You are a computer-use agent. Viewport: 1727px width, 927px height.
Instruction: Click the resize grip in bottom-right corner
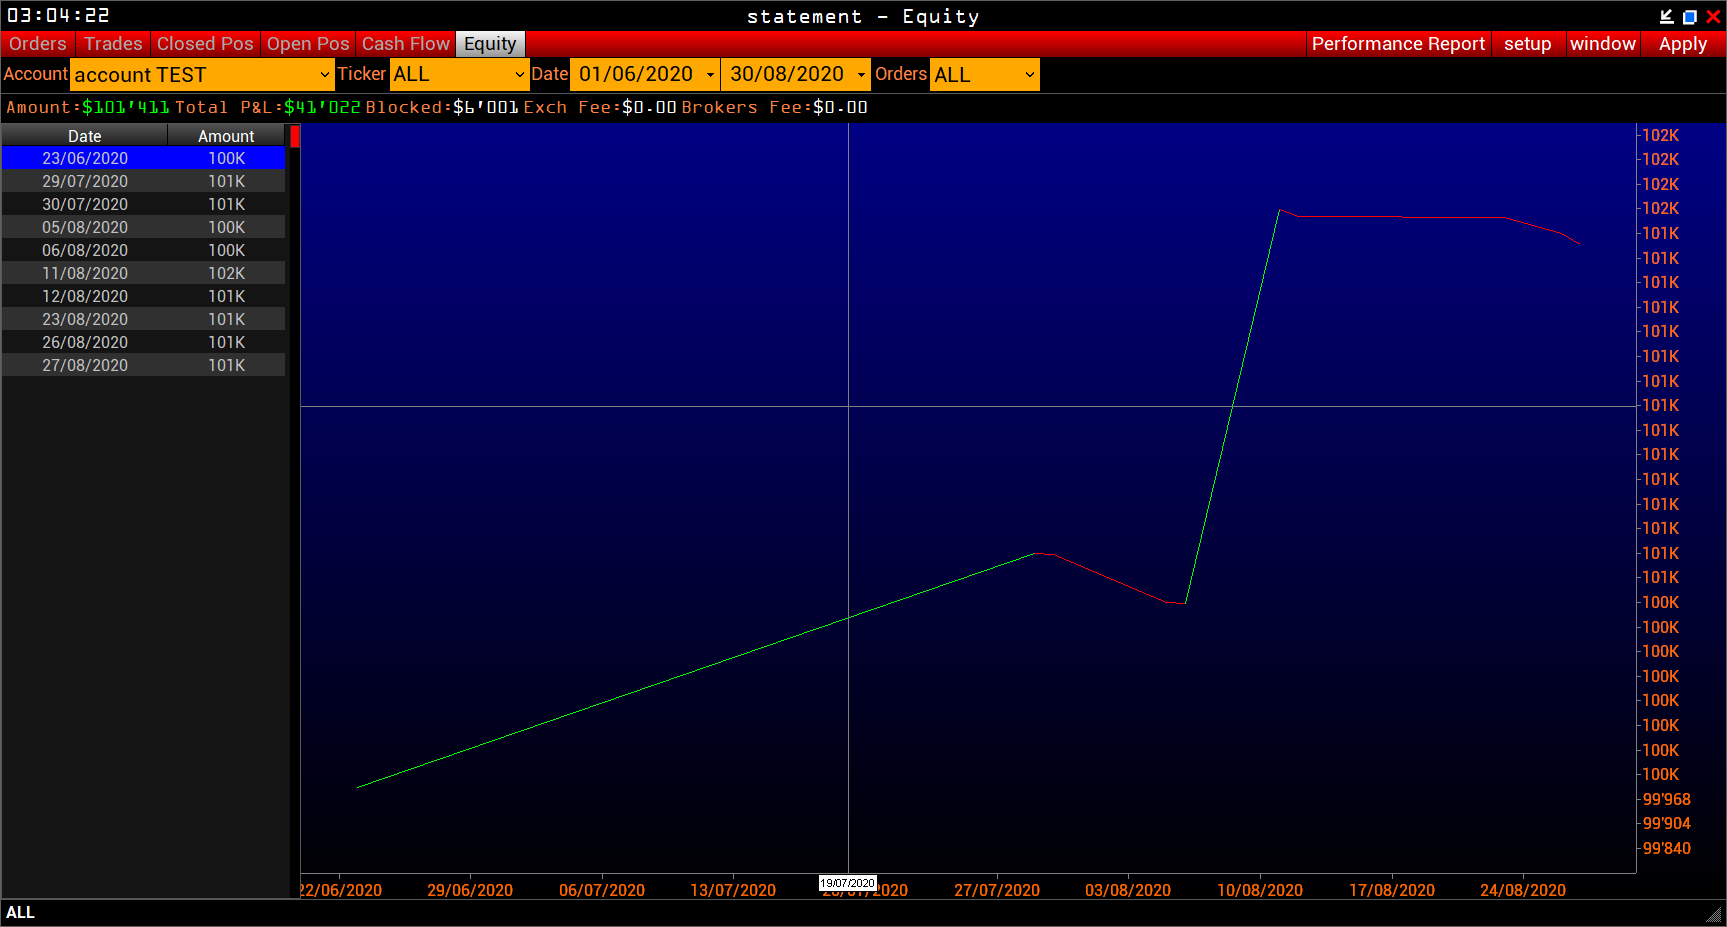[x=1714, y=914]
